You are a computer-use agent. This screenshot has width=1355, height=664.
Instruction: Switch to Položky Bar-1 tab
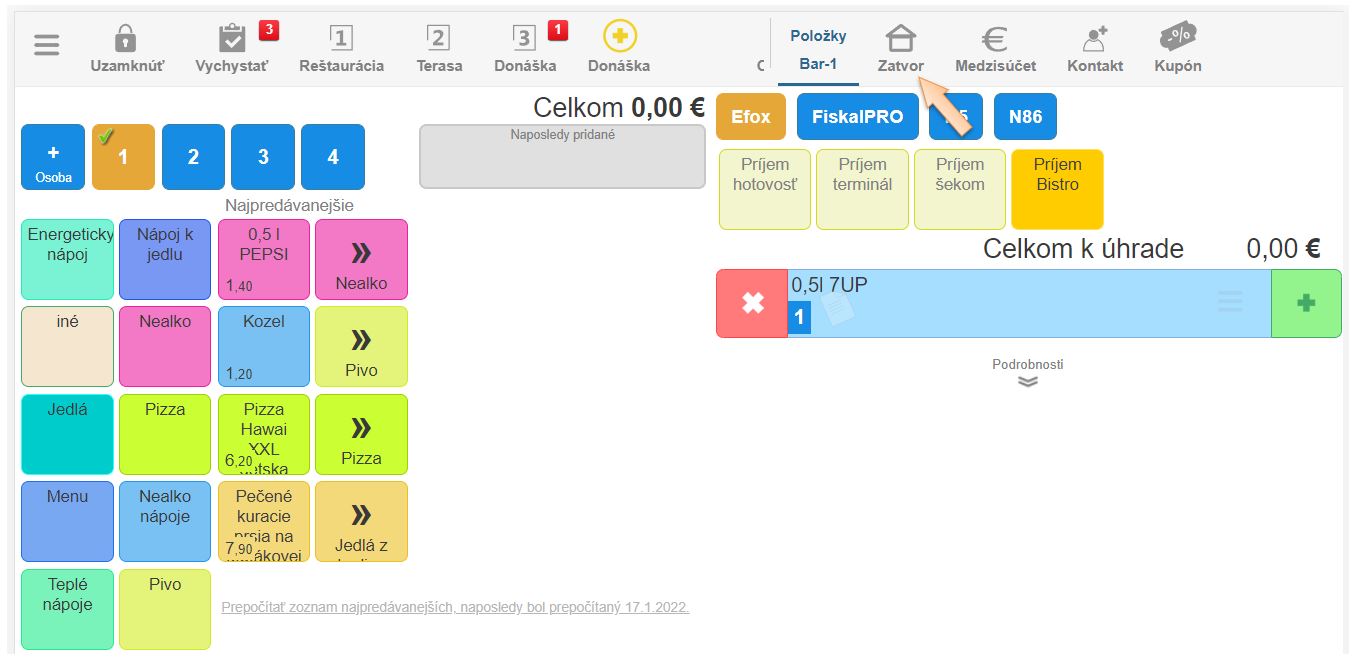coord(818,49)
